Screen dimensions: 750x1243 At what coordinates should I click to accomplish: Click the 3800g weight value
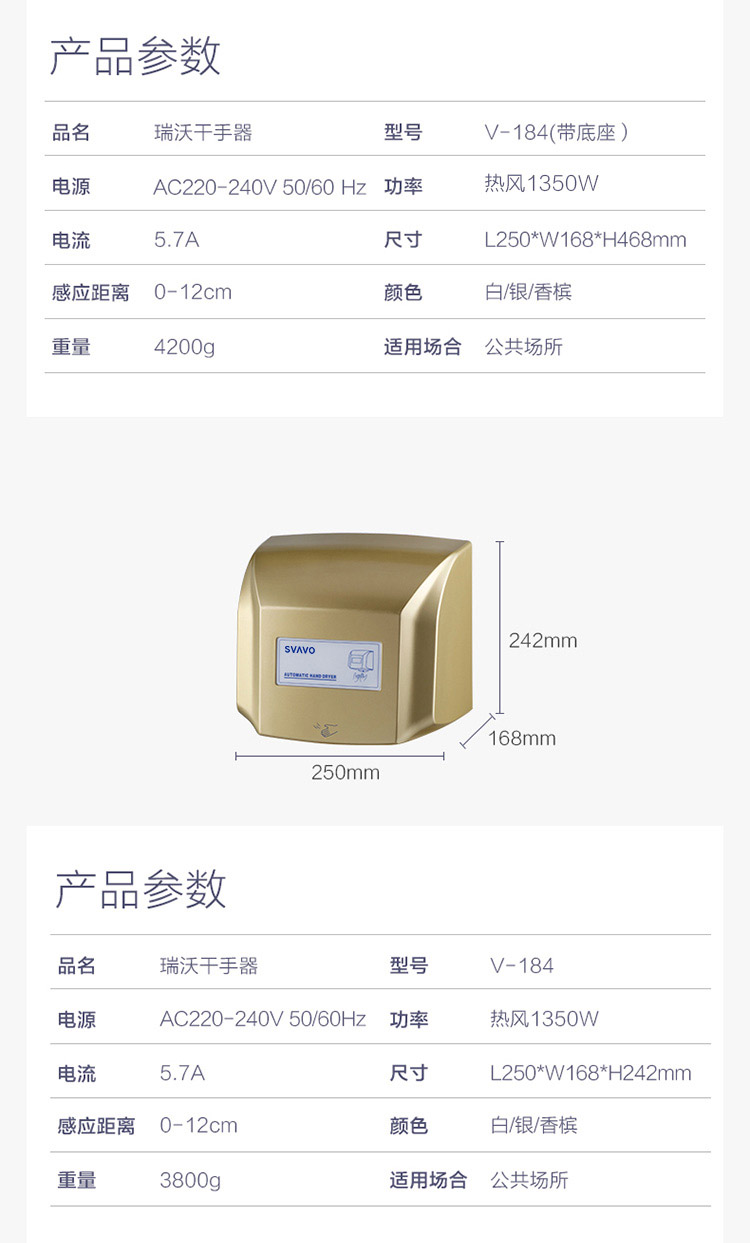coord(190,1180)
